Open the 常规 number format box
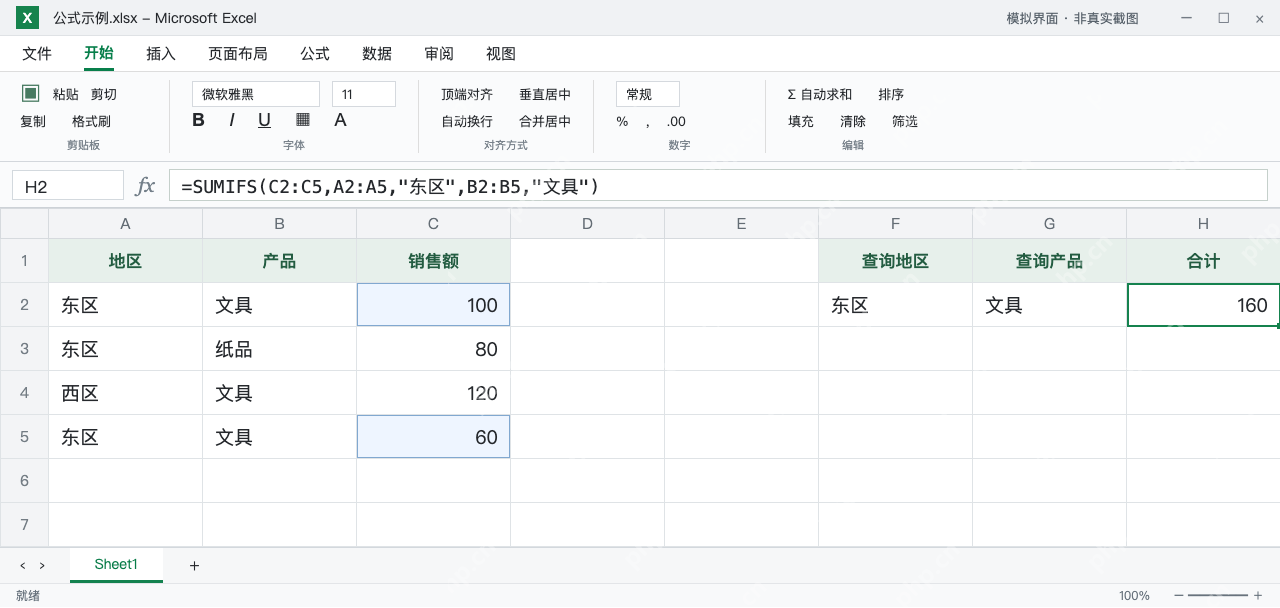1280x608 pixels. coord(648,94)
